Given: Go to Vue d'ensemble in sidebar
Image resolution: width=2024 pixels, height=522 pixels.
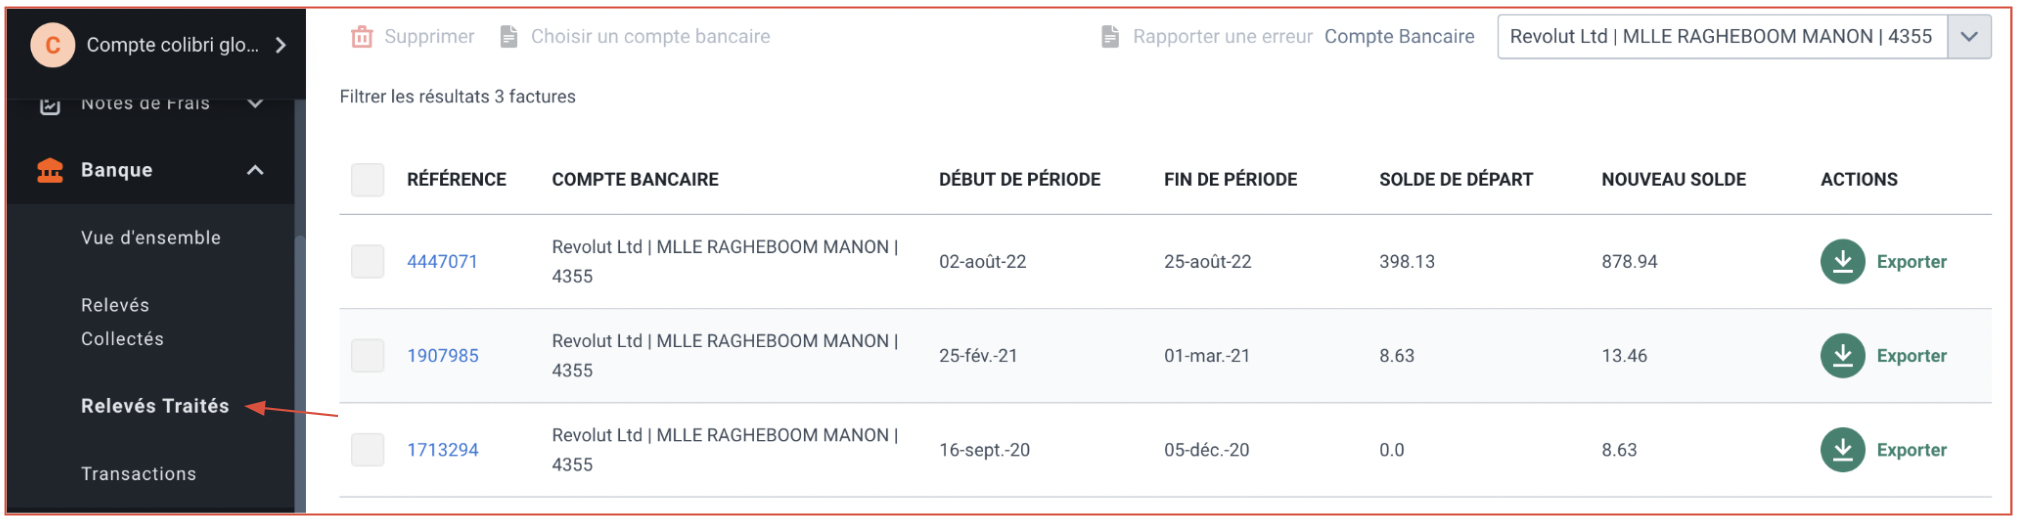Looking at the screenshot, I should tap(151, 238).
